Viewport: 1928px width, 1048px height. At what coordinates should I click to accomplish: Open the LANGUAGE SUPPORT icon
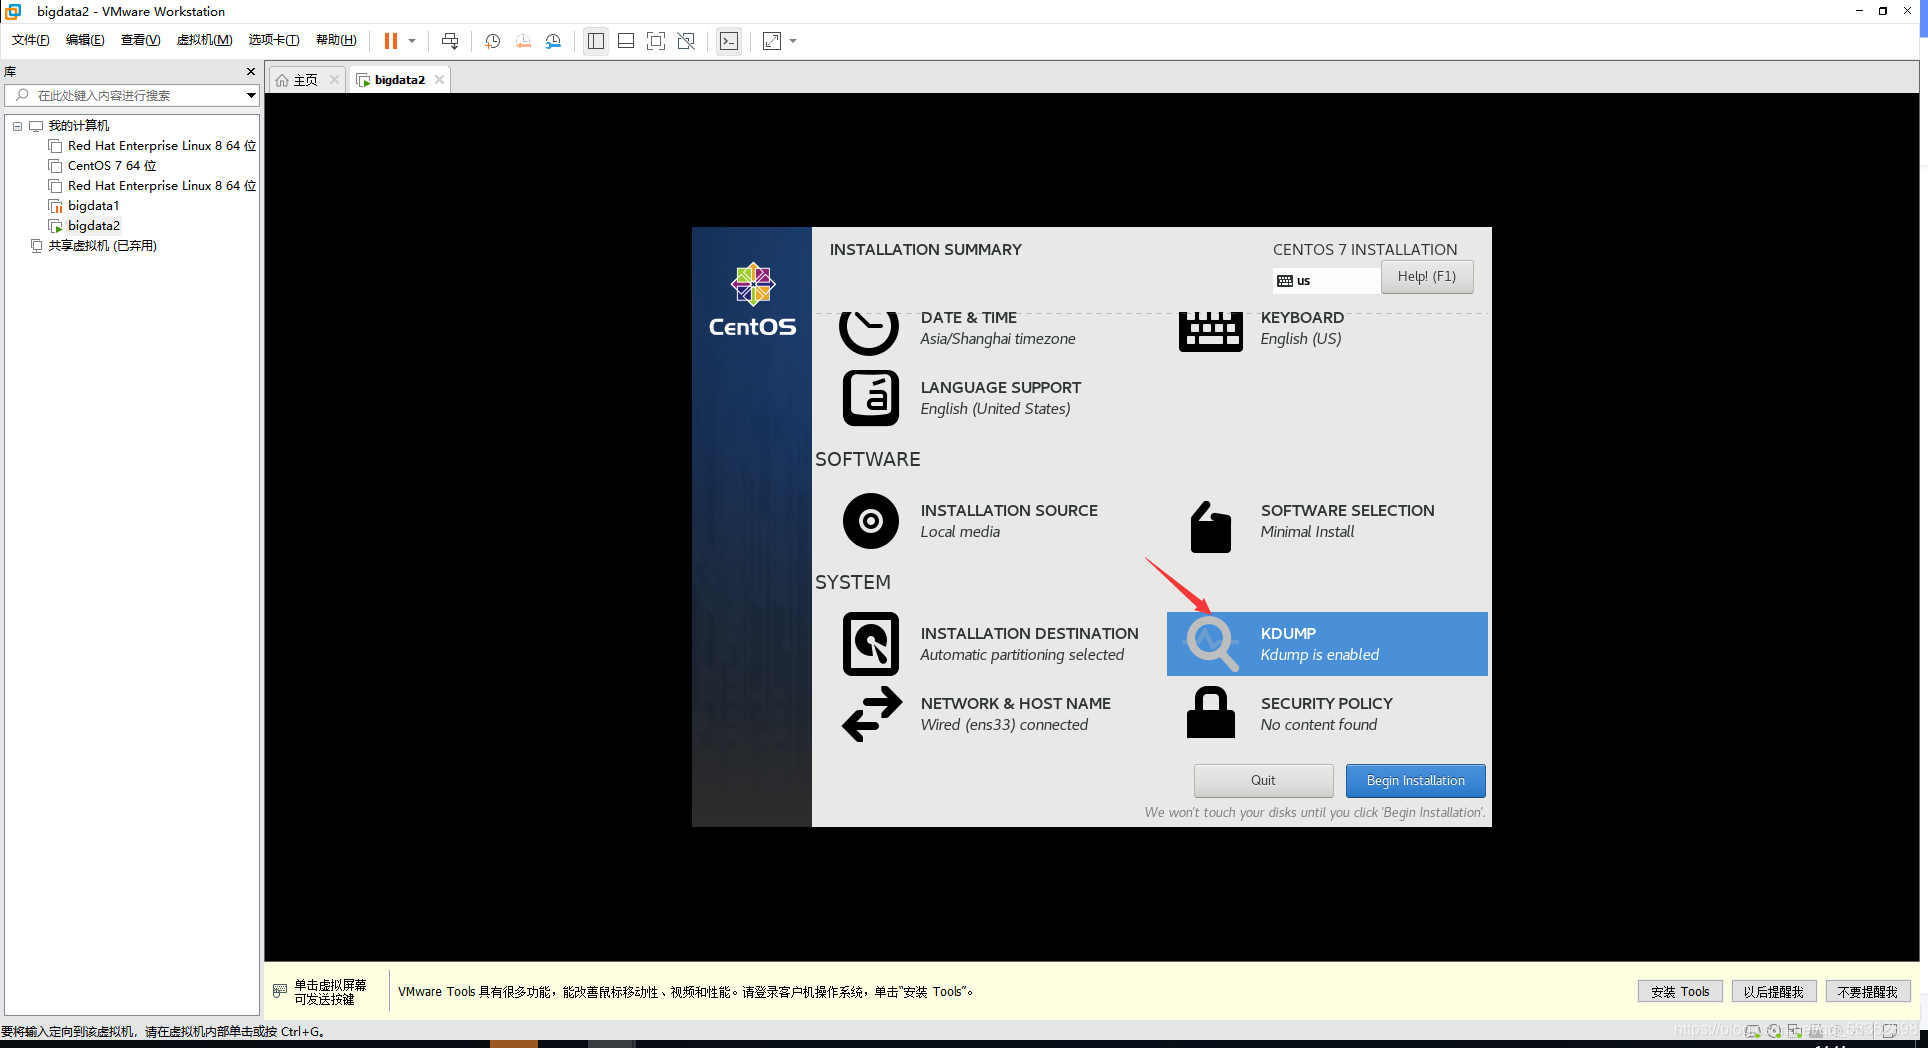click(x=871, y=398)
